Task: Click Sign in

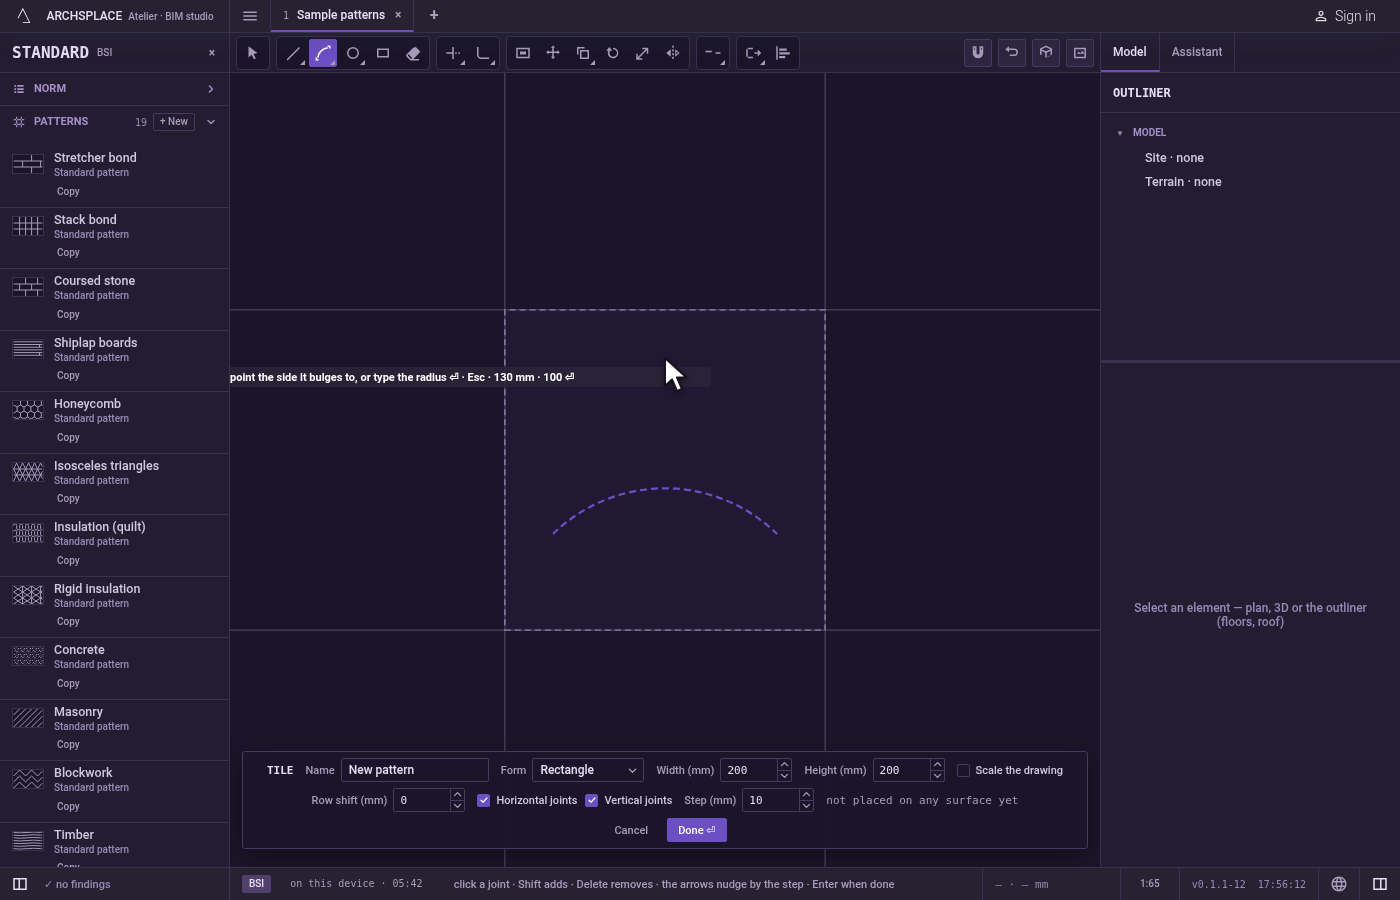Action: [x=1345, y=16]
